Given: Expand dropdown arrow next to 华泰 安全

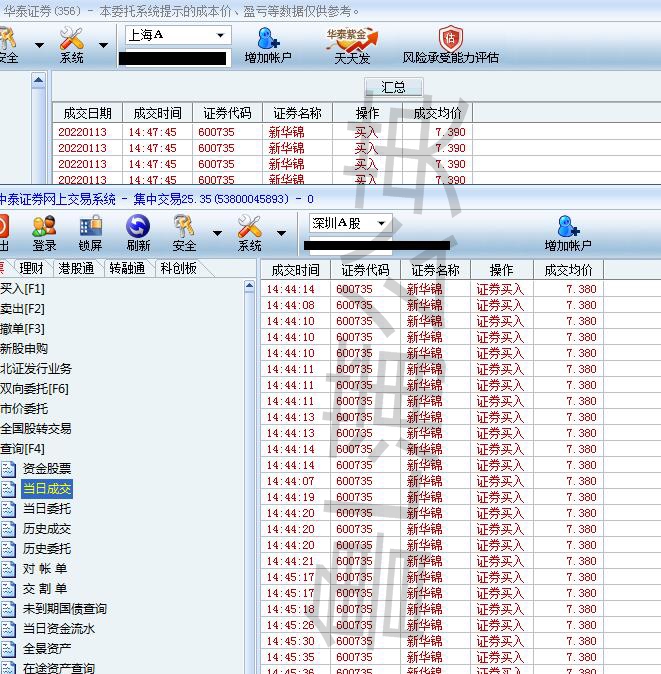Looking at the screenshot, I should [x=39, y=45].
